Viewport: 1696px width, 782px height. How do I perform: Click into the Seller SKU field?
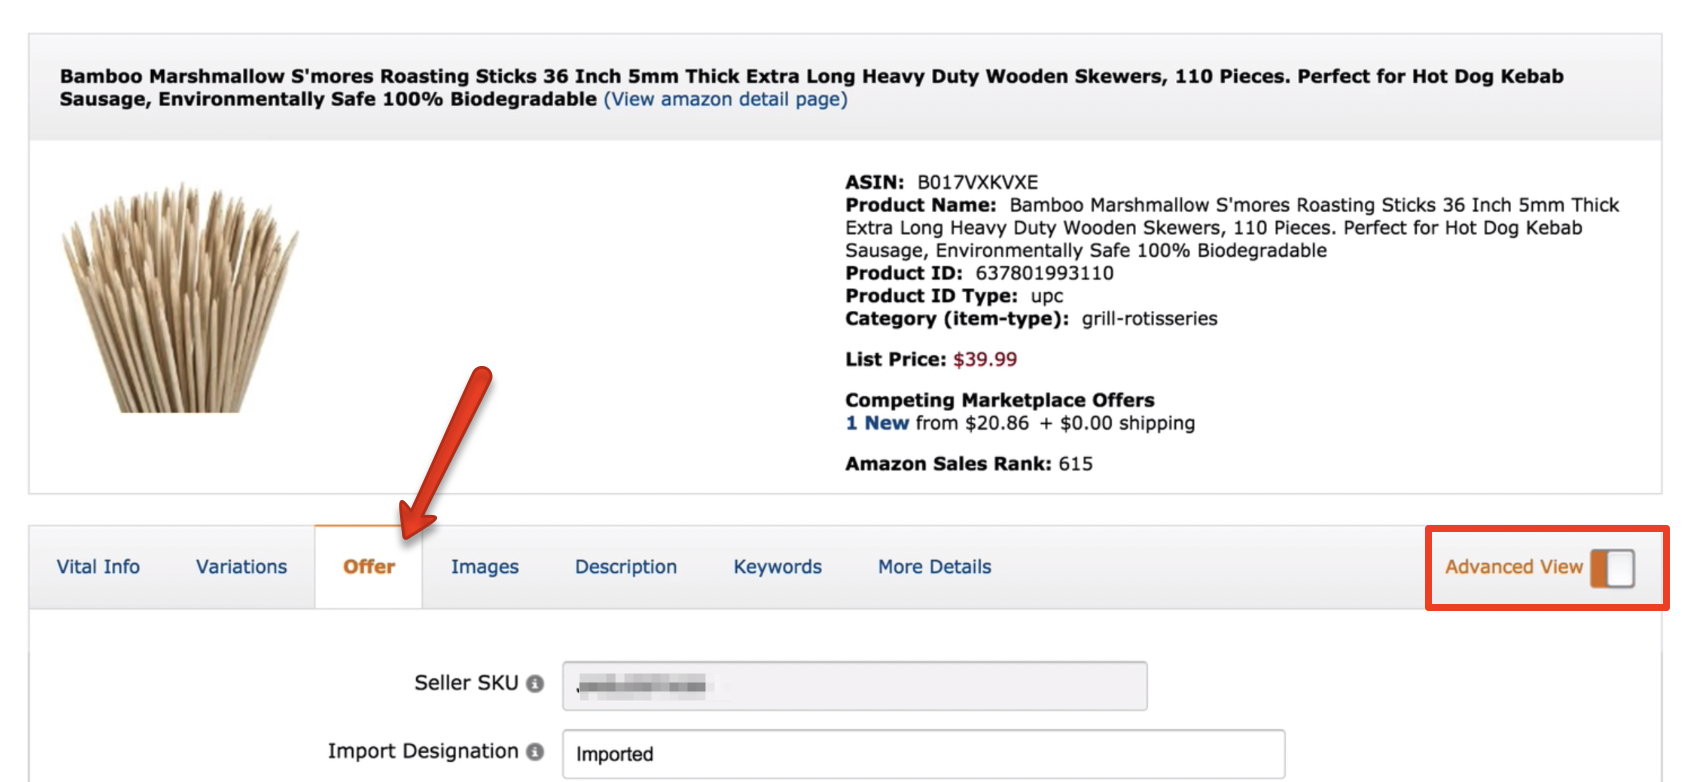[854, 686]
